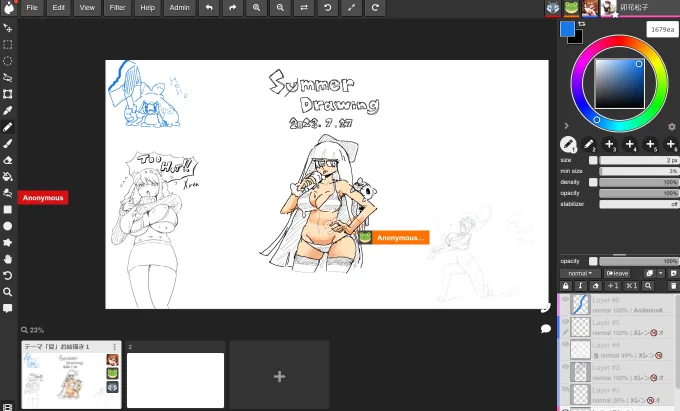
Task: Open the comment tool in left toolbar
Action: [x=7, y=308]
